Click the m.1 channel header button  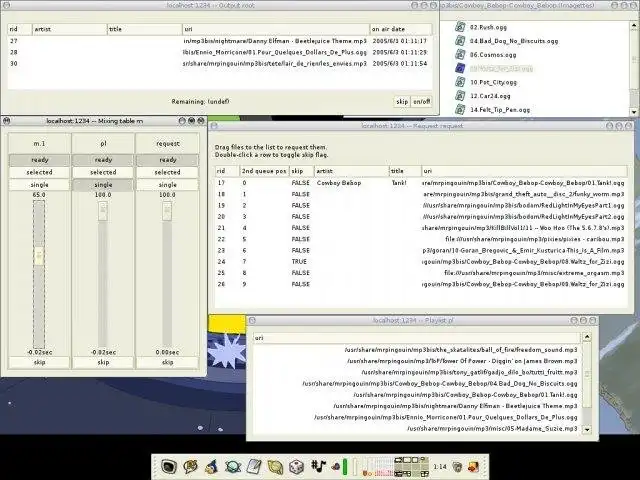click(39, 144)
